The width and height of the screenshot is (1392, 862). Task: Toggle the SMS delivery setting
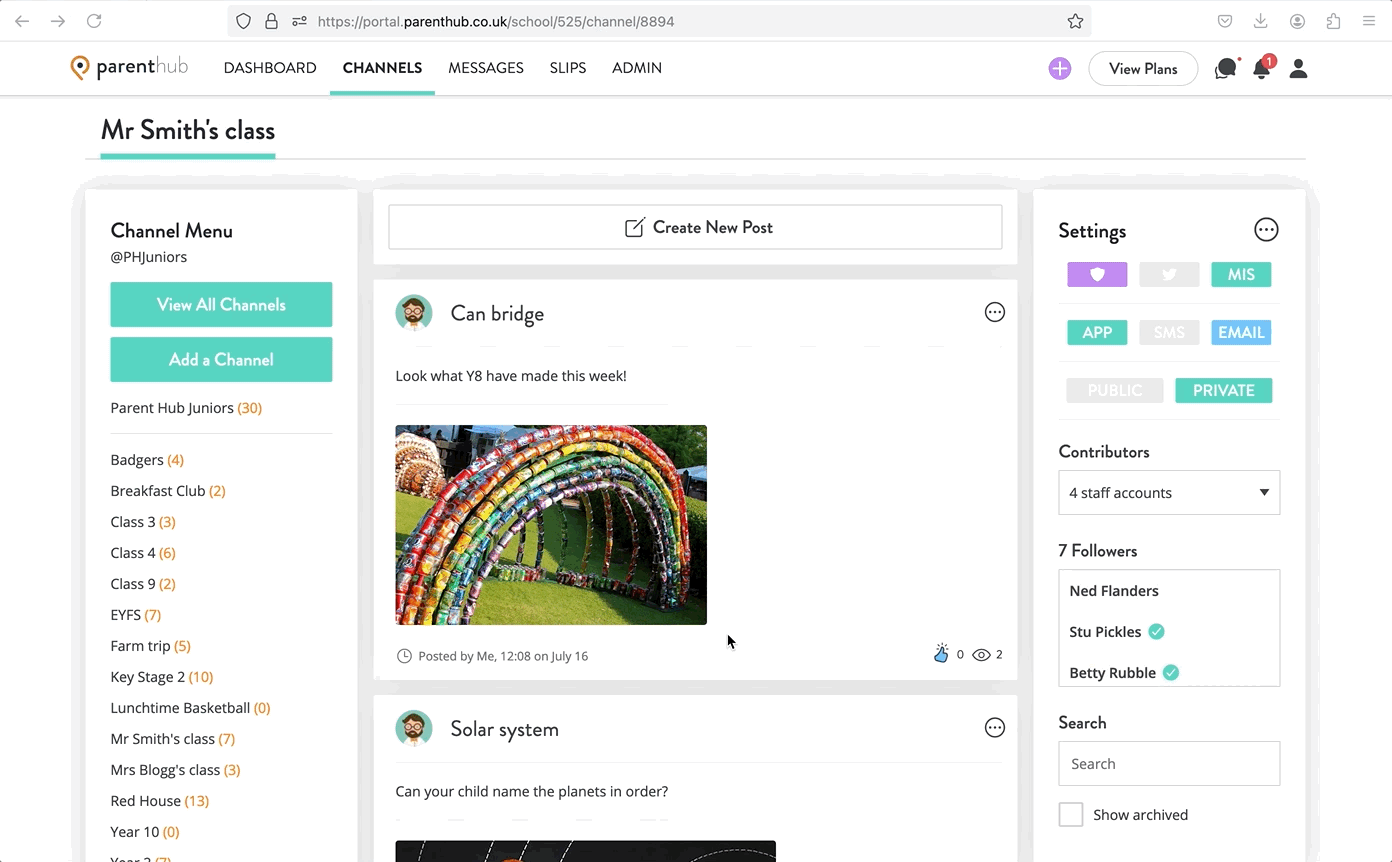click(1169, 332)
